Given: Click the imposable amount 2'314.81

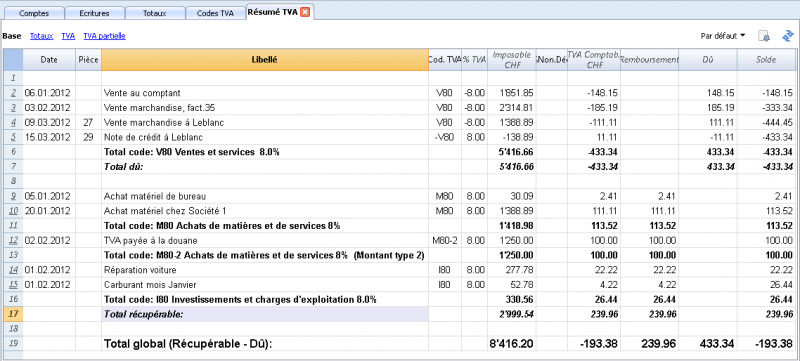Looking at the screenshot, I should point(512,108).
